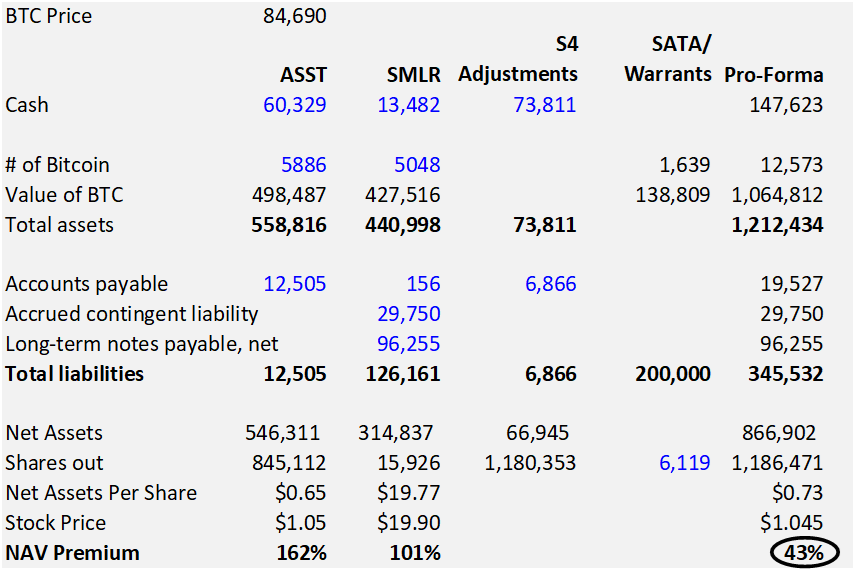Select SMLR bitcoin count 5048
This screenshot has width=855, height=570.
tap(417, 165)
